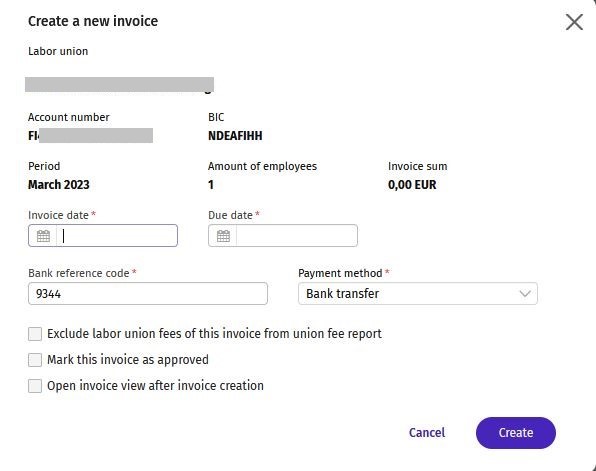The height and width of the screenshot is (471, 596).
Task: Check the Mark this invoice as approved box
Action: 35,360
